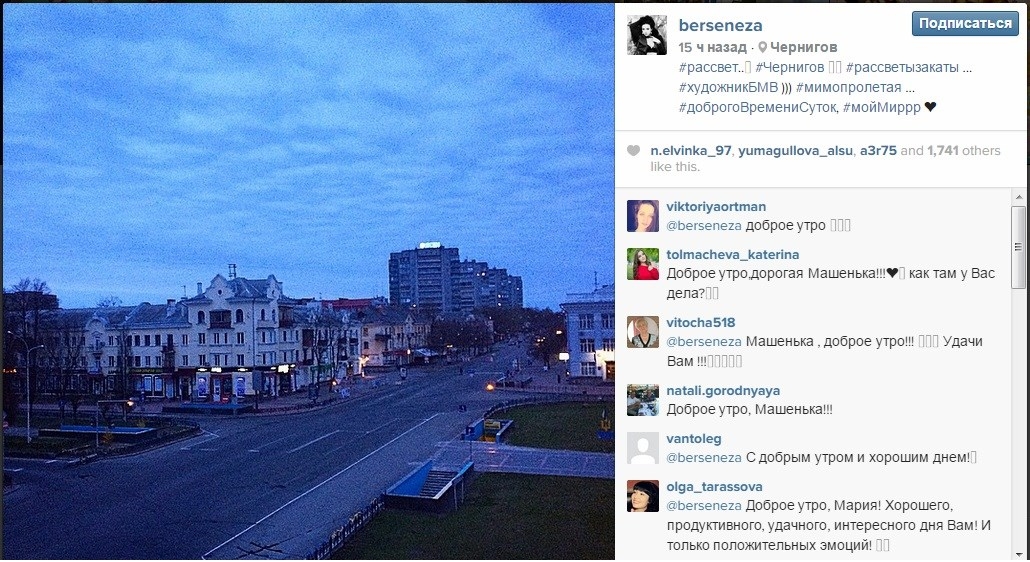The image size is (1030, 562).
Task: Open n.elvinka_97 liker profile
Action: [690, 150]
